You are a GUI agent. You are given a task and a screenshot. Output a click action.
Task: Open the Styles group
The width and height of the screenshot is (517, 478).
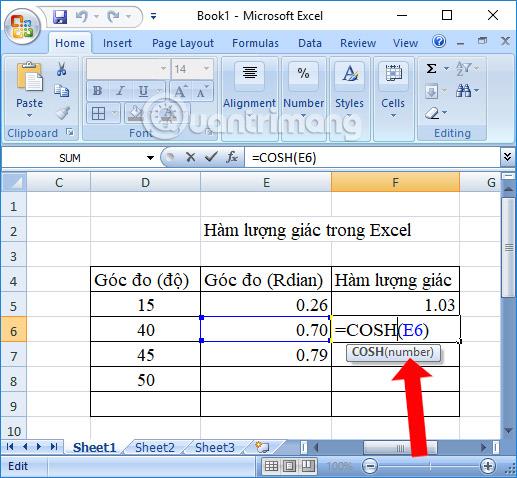[x=349, y=99]
